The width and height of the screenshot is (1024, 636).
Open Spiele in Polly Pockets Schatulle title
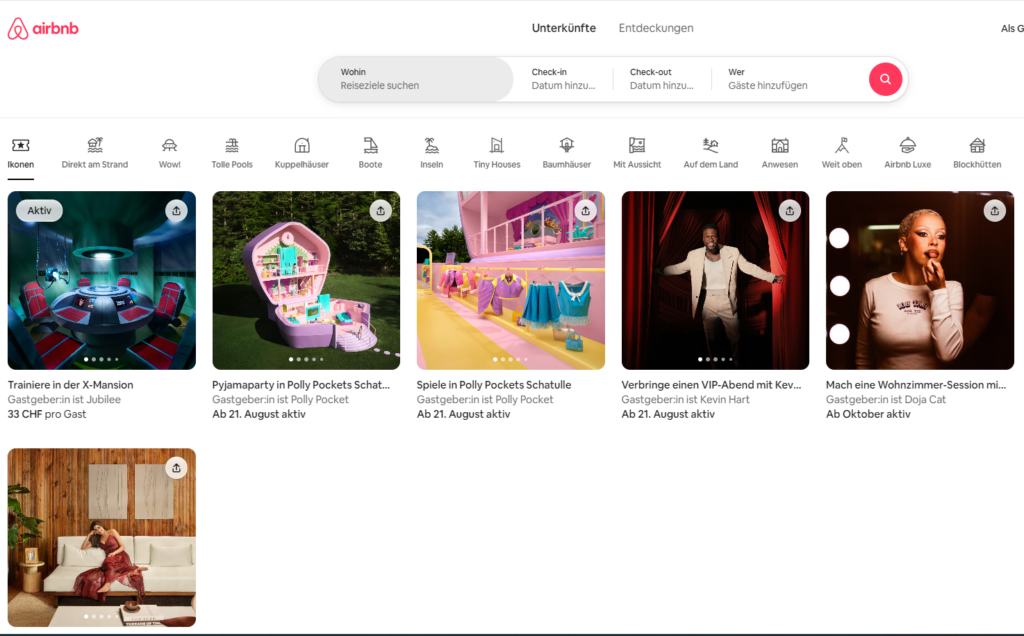tap(494, 385)
